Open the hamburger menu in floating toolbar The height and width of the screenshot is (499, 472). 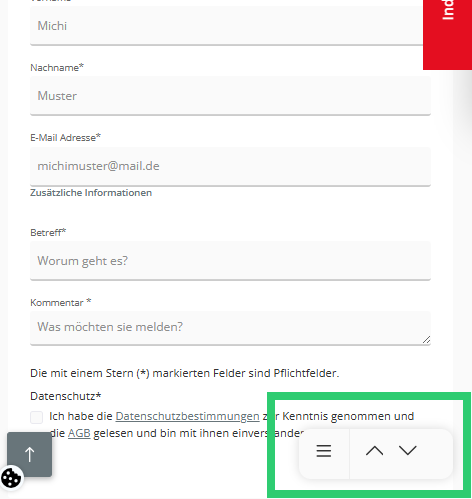(x=324, y=451)
